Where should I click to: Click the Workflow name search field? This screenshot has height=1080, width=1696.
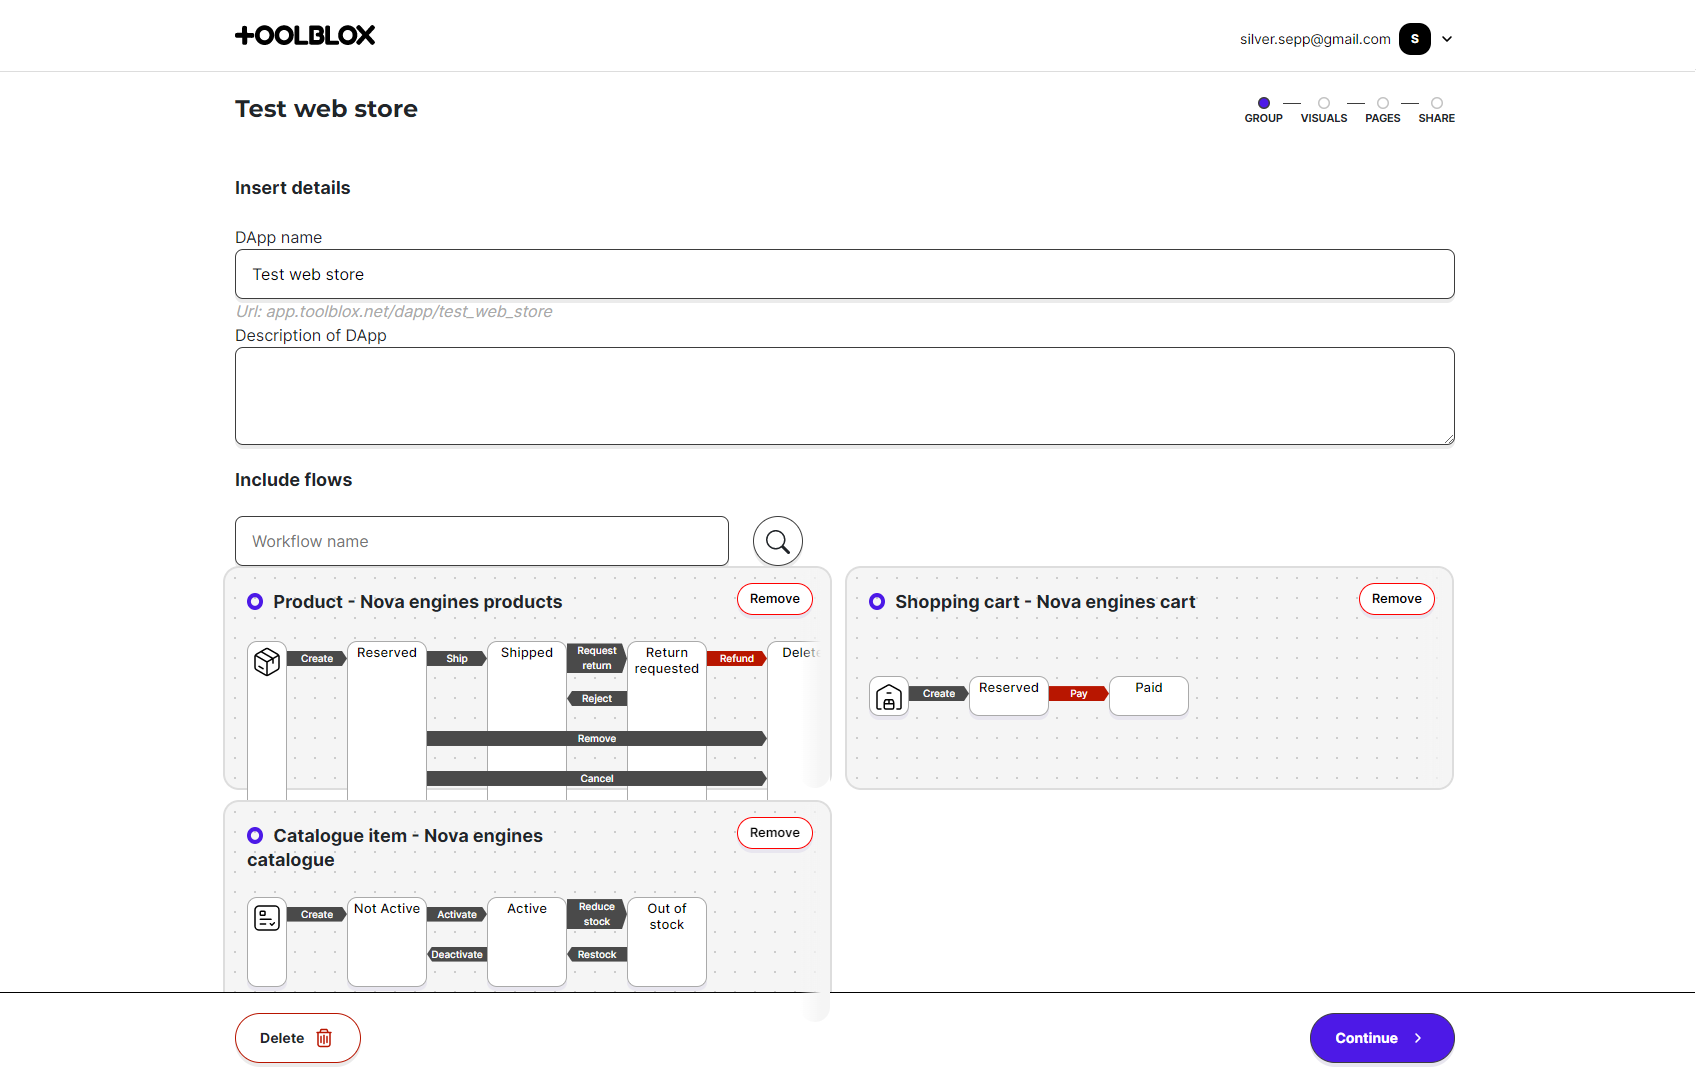point(481,541)
